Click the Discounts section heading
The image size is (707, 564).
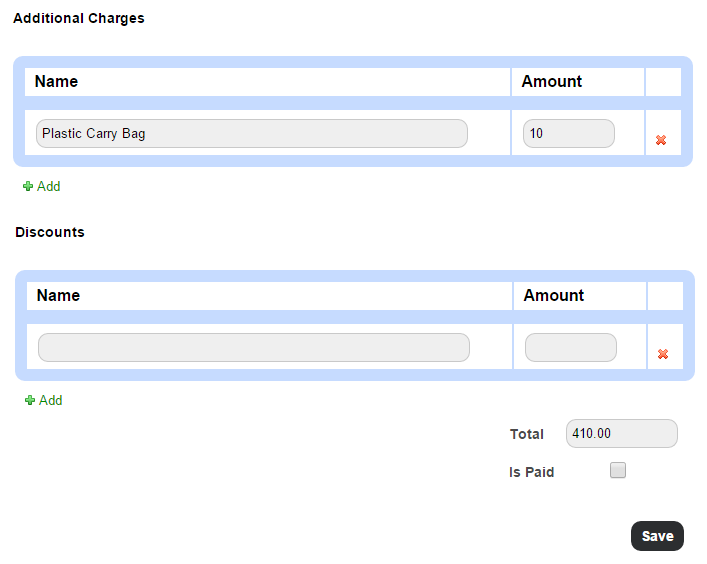(50, 232)
